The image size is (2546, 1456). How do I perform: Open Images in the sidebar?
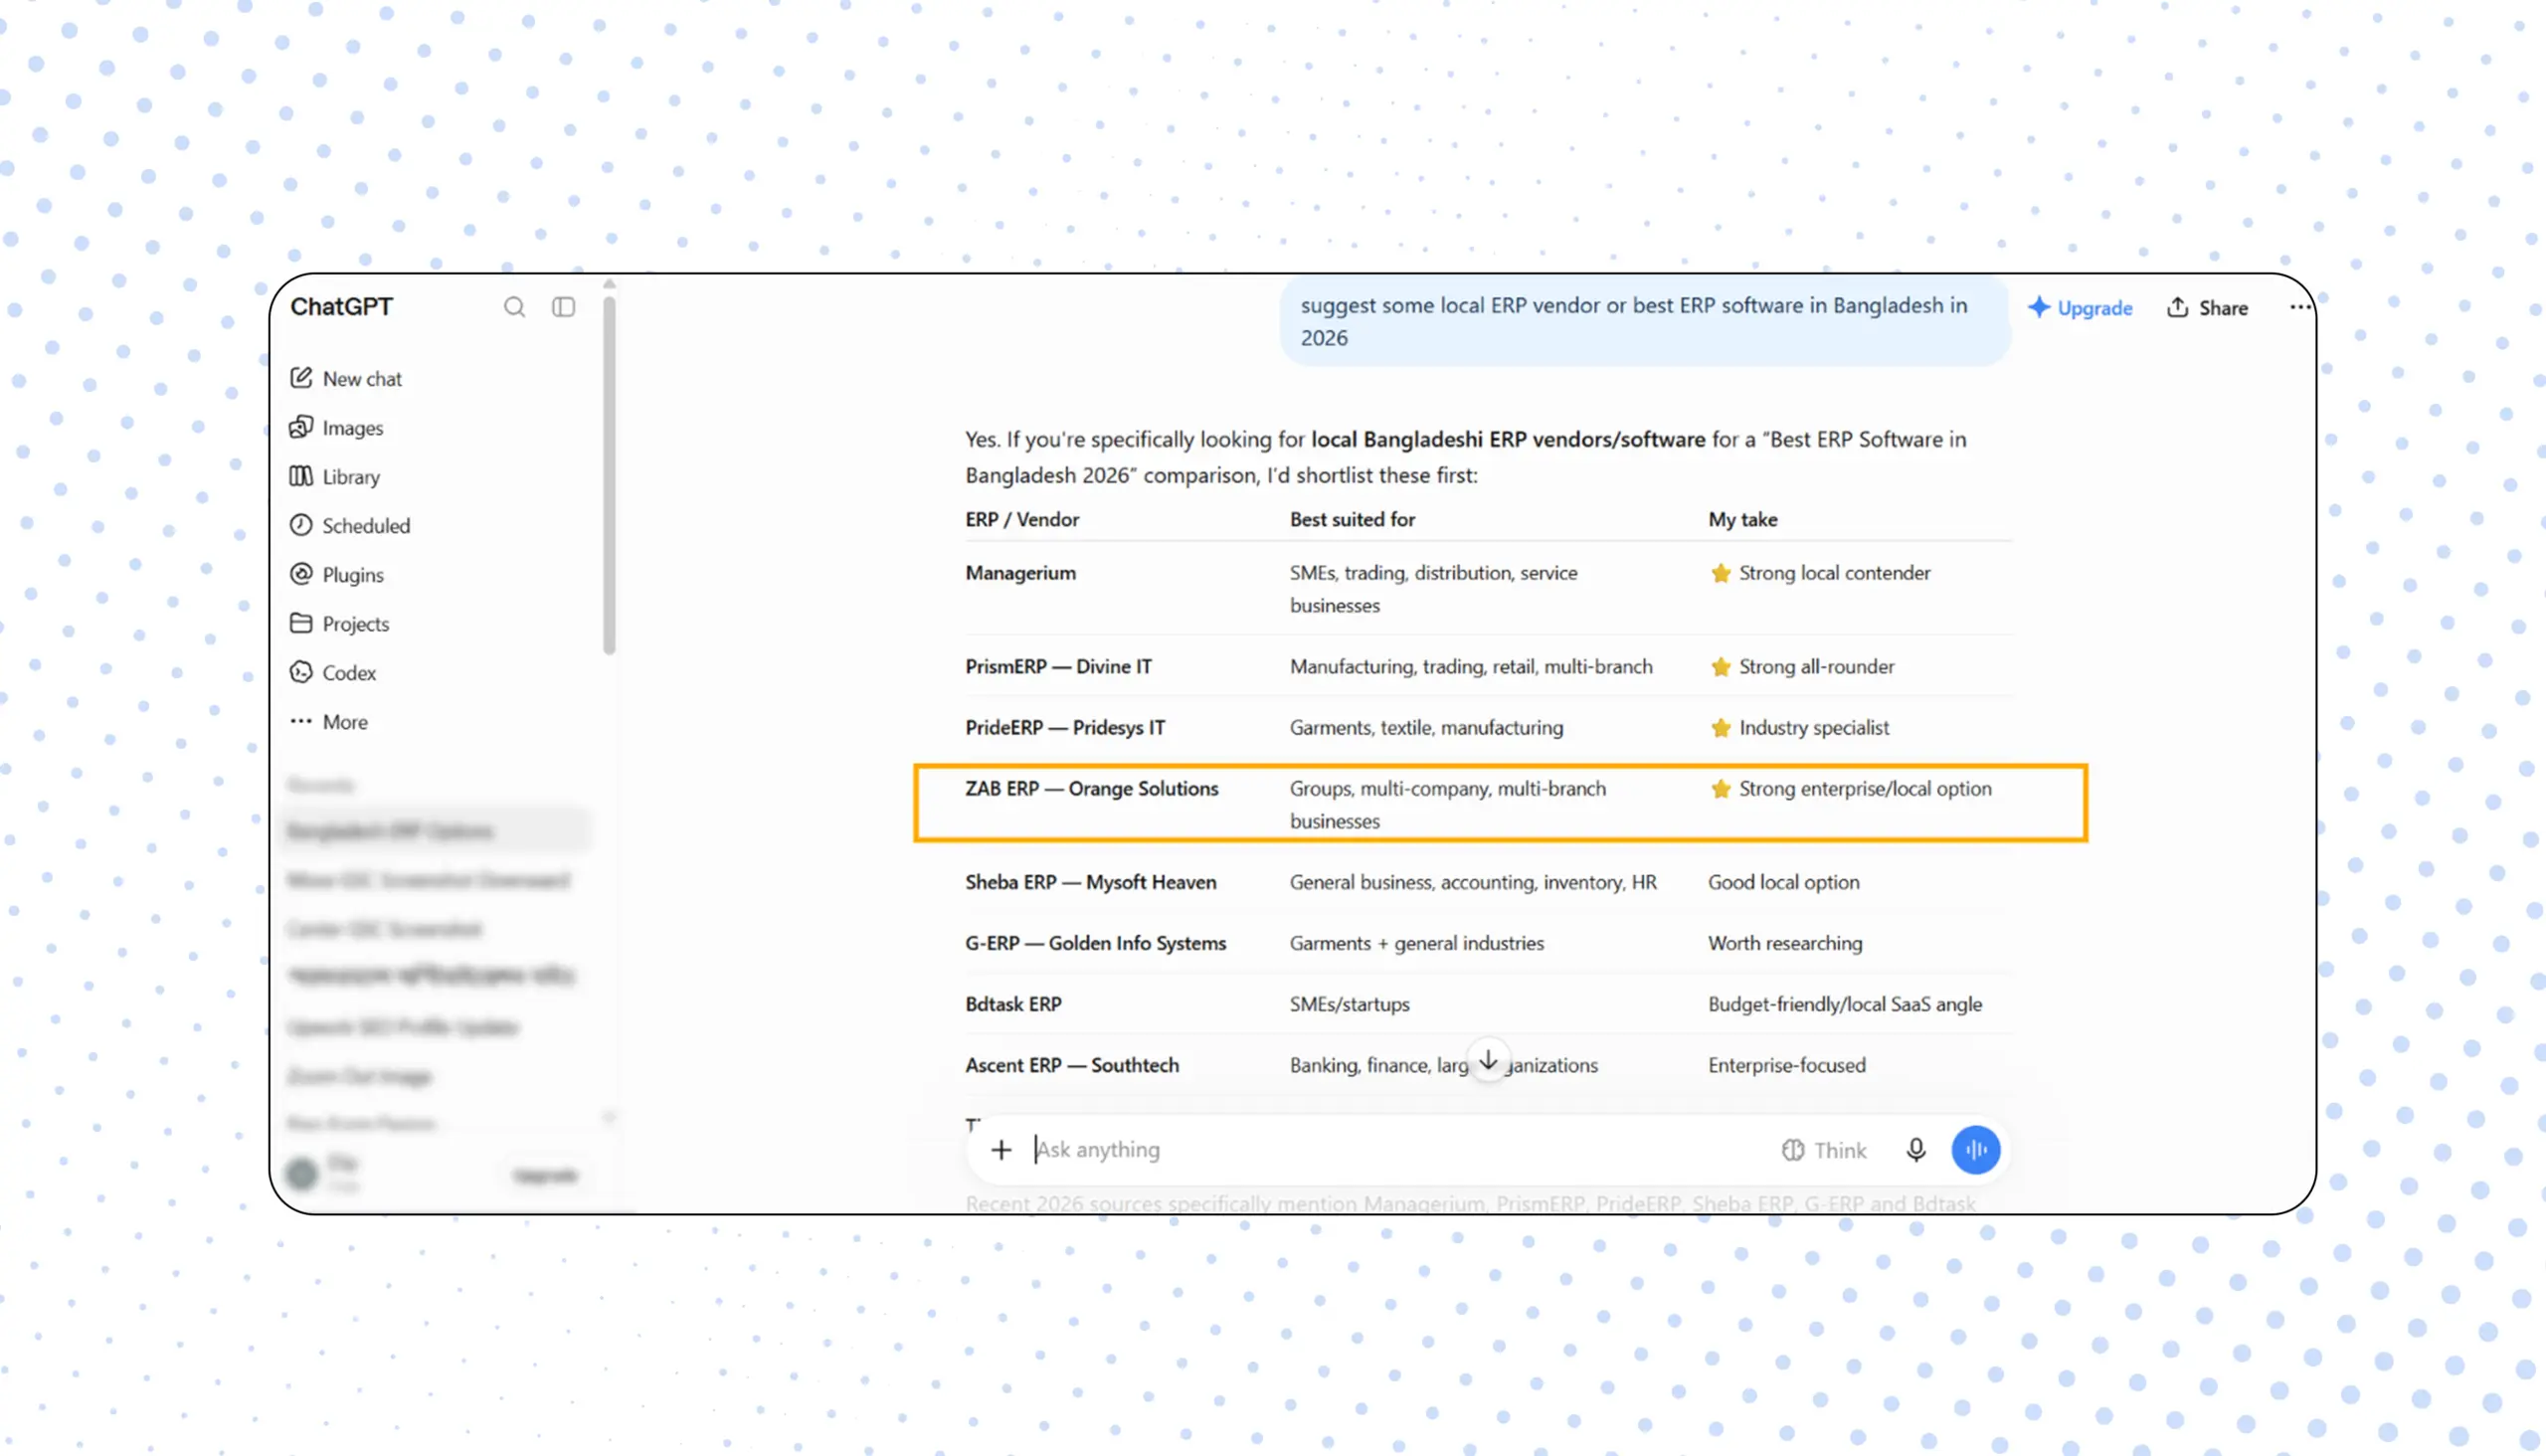[x=336, y=428]
